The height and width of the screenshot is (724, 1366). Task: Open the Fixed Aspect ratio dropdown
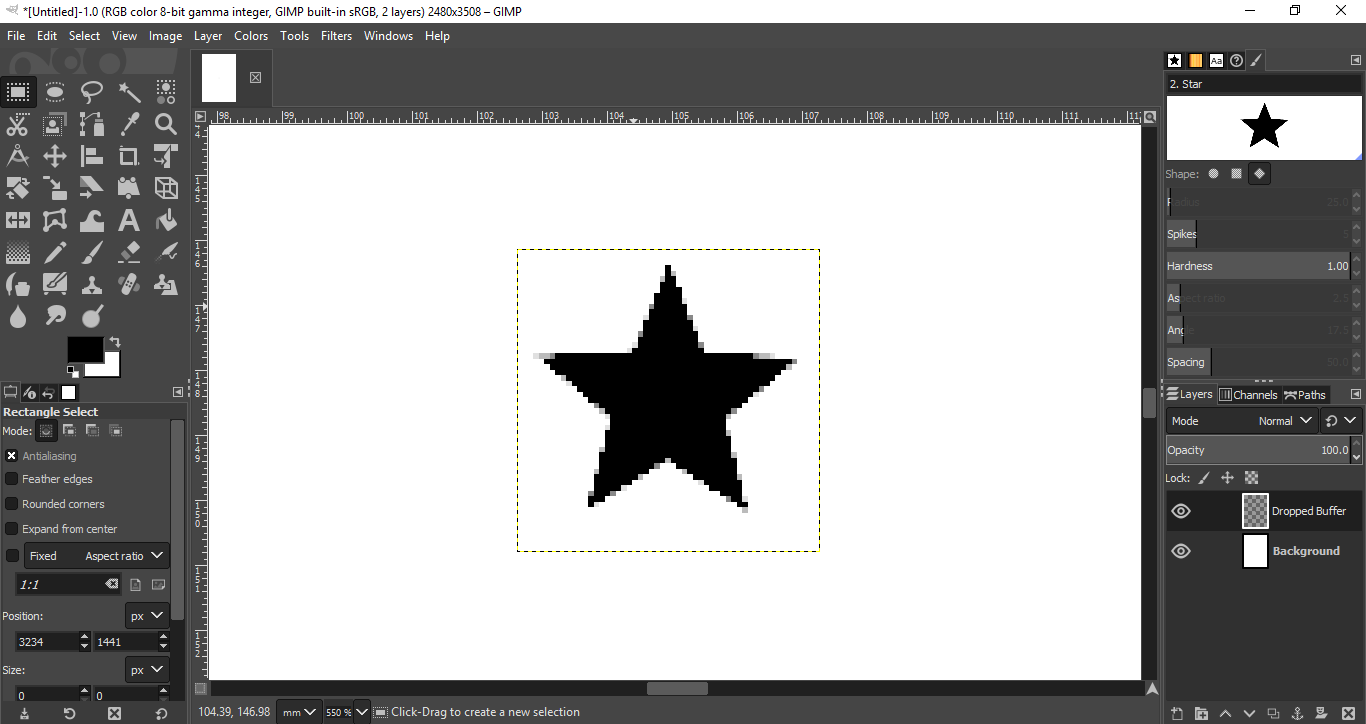pyautogui.click(x=97, y=555)
